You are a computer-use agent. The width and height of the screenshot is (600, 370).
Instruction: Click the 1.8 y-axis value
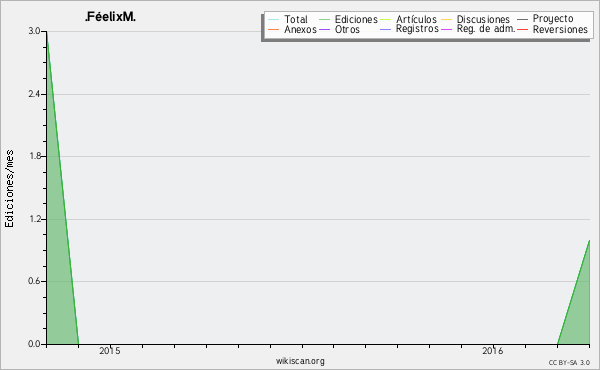[34, 156]
